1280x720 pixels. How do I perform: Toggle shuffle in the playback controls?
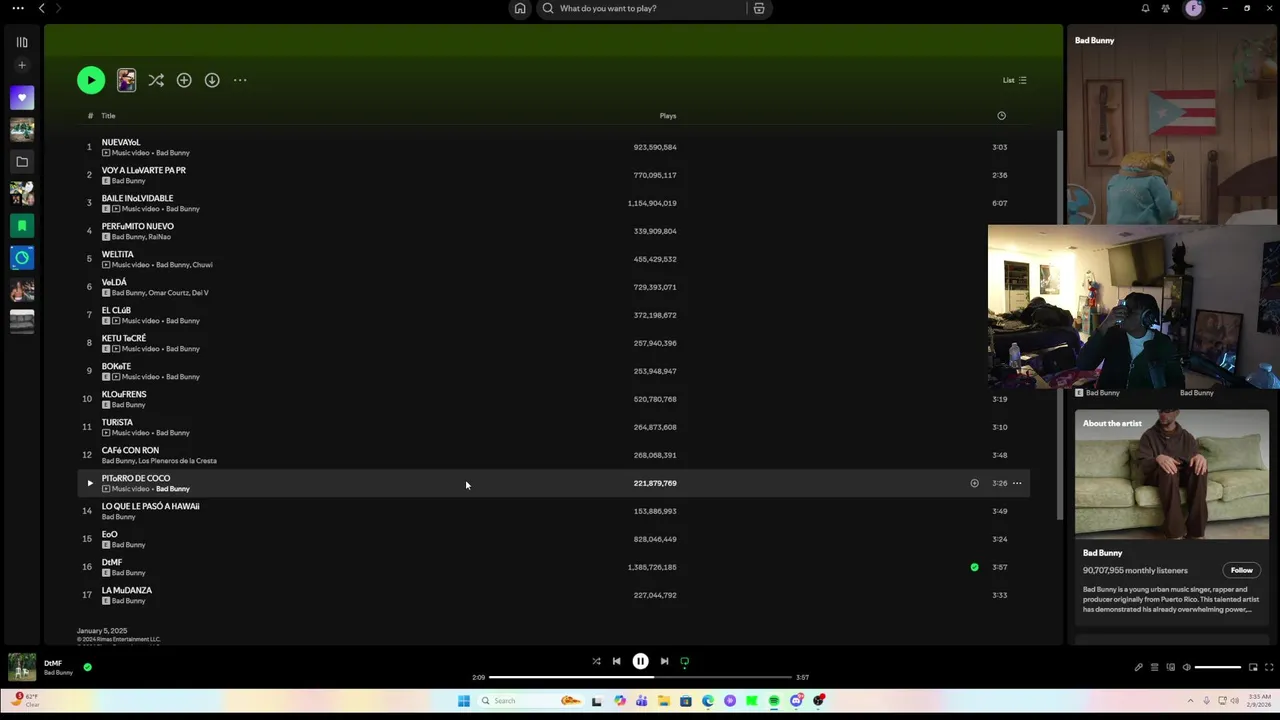596,661
